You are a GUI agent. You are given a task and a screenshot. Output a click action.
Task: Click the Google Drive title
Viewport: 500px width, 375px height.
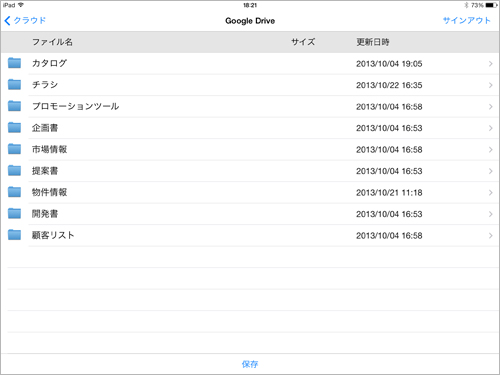pos(250,21)
